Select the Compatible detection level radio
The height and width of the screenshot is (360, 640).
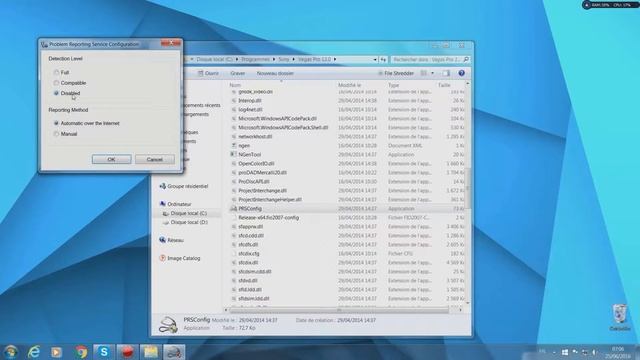(x=56, y=83)
